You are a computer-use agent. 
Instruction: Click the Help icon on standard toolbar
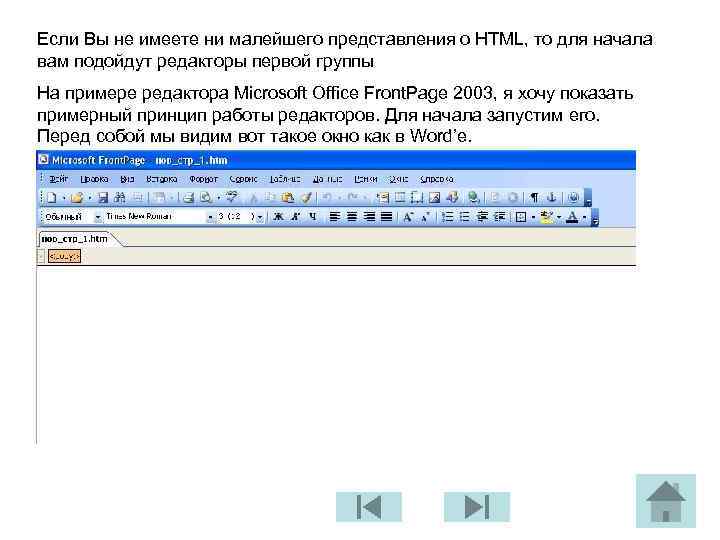[573, 198]
